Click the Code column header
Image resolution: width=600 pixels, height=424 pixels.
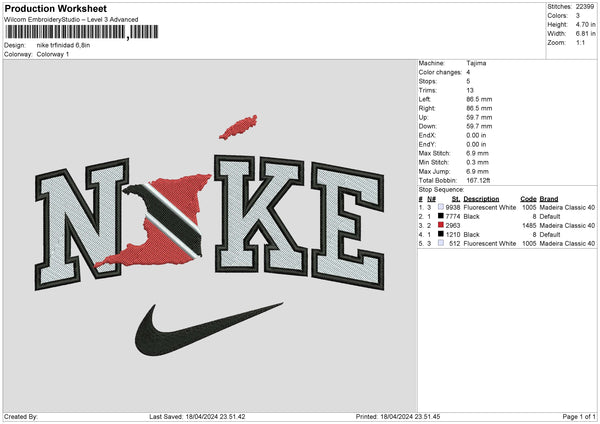tap(528, 199)
